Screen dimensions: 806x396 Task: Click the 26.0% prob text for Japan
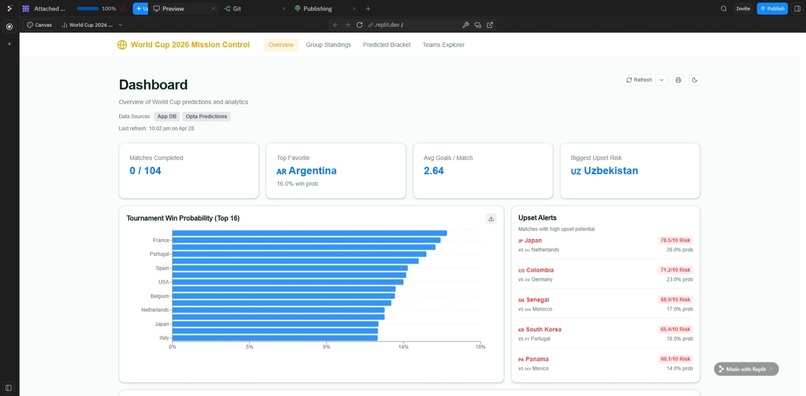680,250
